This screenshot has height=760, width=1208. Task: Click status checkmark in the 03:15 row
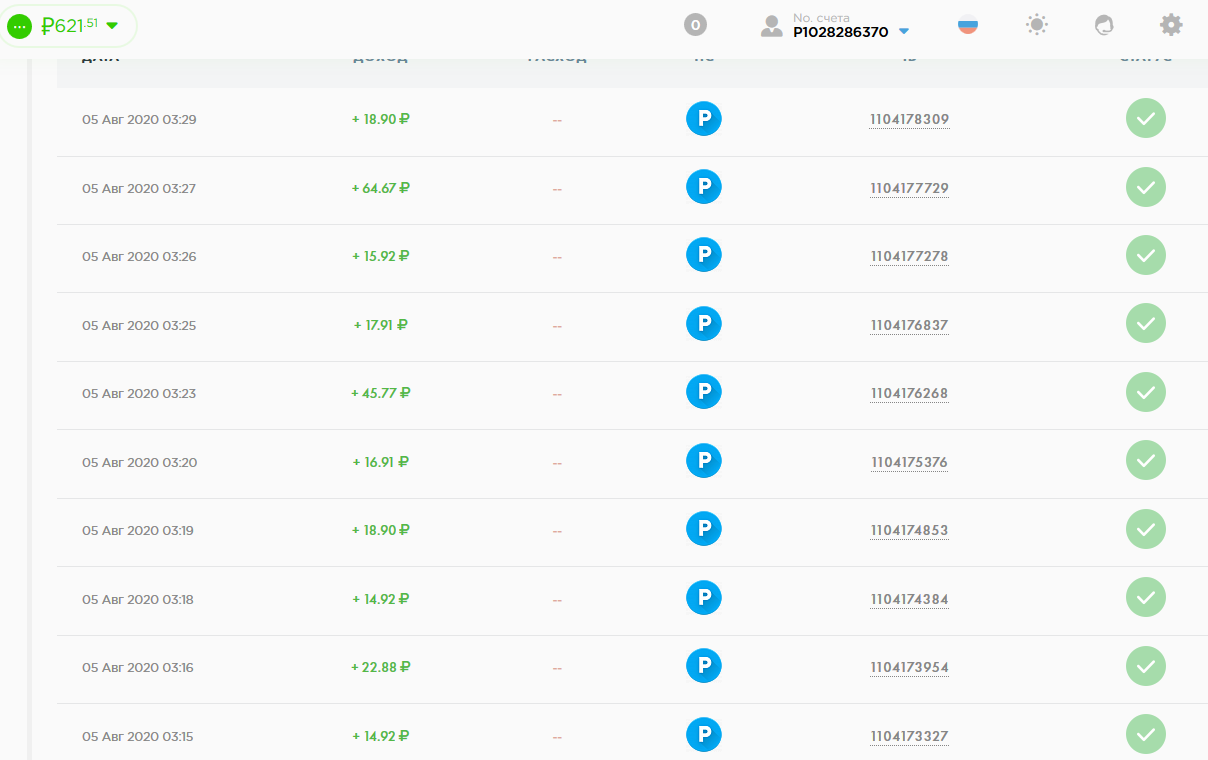(1145, 735)
